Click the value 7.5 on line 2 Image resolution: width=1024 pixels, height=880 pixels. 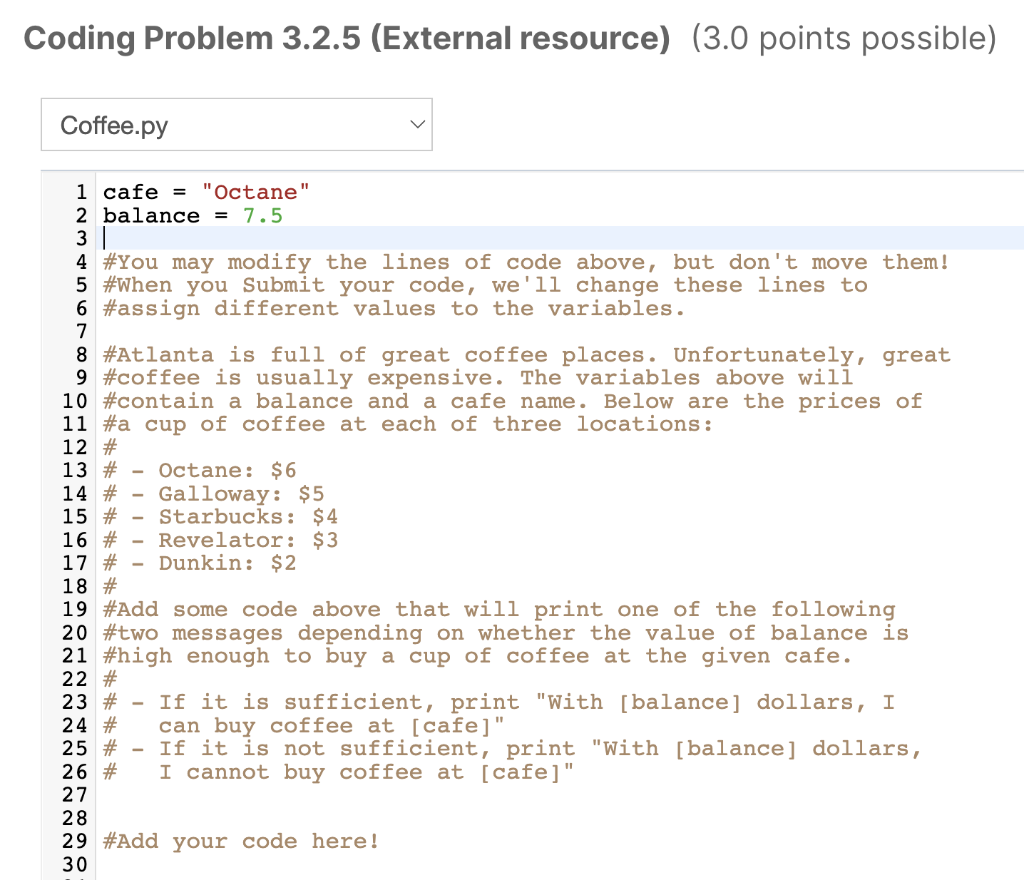[262, 215]
